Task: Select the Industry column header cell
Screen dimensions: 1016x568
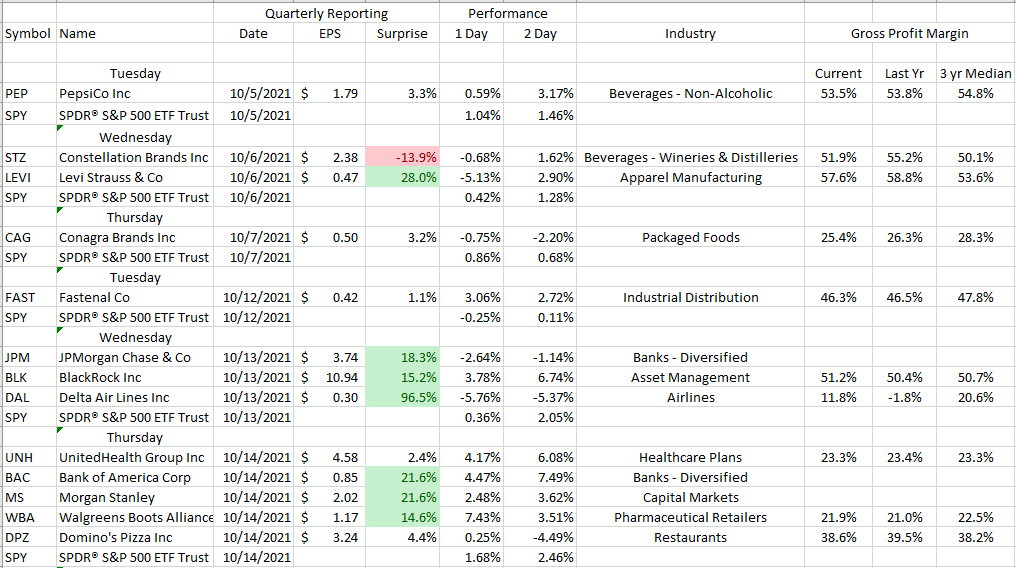Action: [690, 33]
